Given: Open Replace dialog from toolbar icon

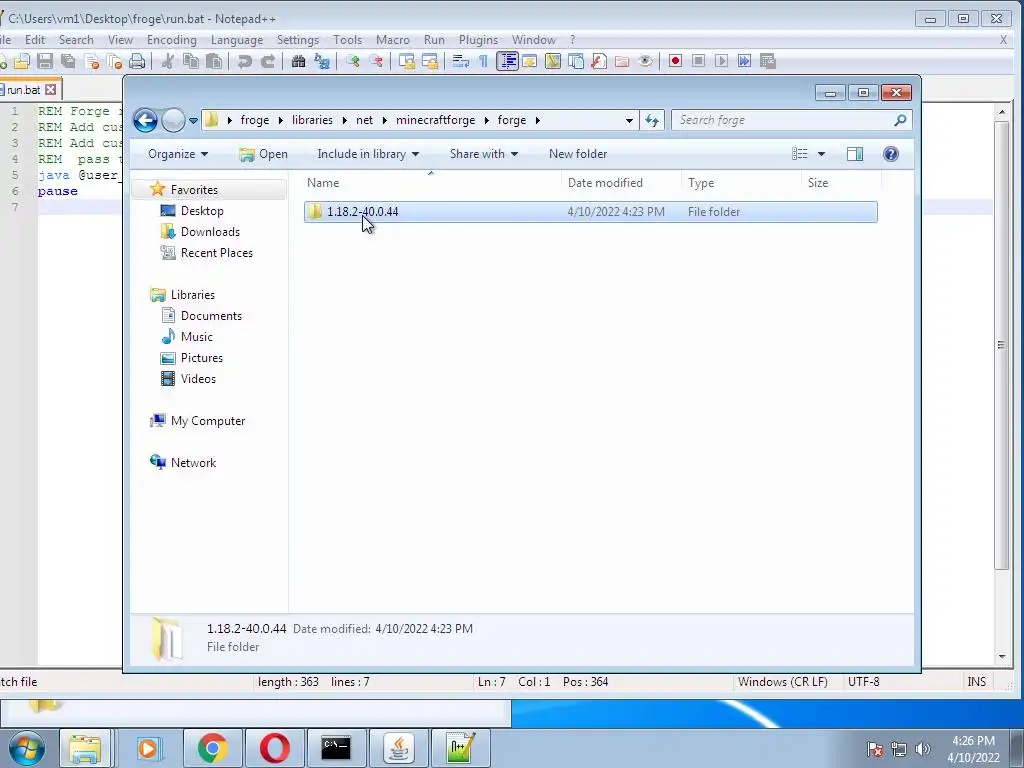Looking at the screenshot, I should click(321, 61).
